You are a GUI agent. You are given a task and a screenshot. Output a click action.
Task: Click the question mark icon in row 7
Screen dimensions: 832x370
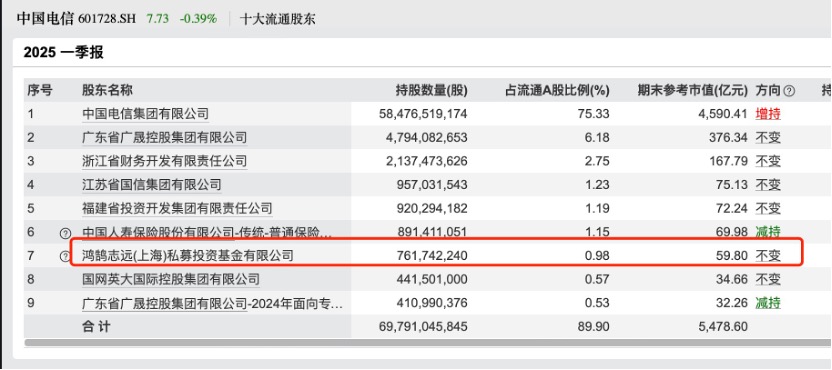[65, 256]
